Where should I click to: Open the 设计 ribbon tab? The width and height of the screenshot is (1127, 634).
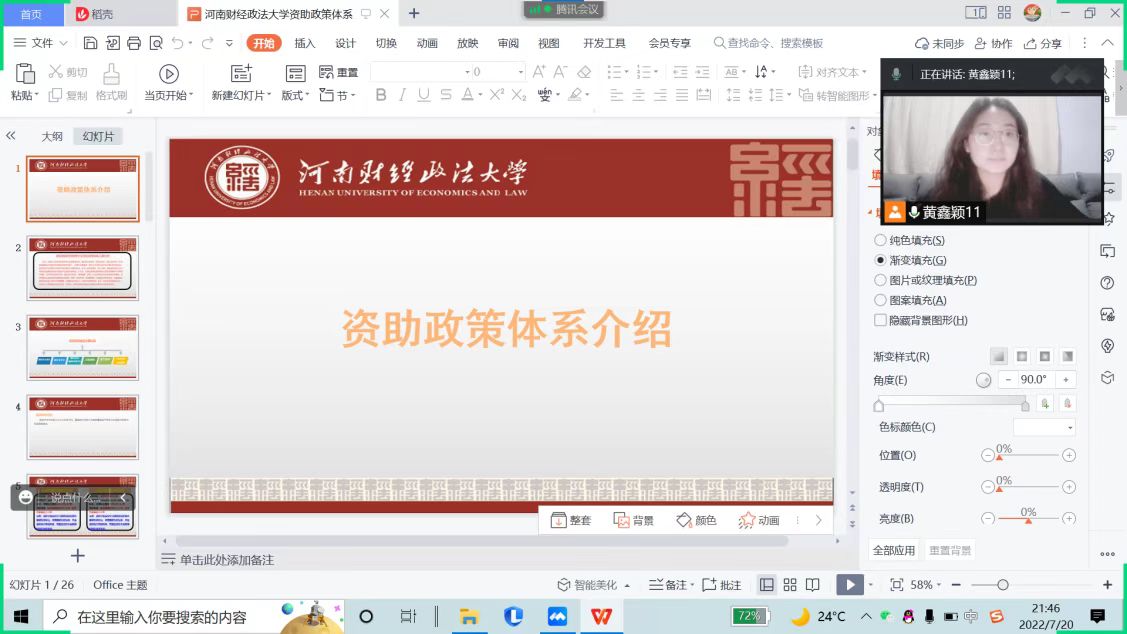click(345, 43)
